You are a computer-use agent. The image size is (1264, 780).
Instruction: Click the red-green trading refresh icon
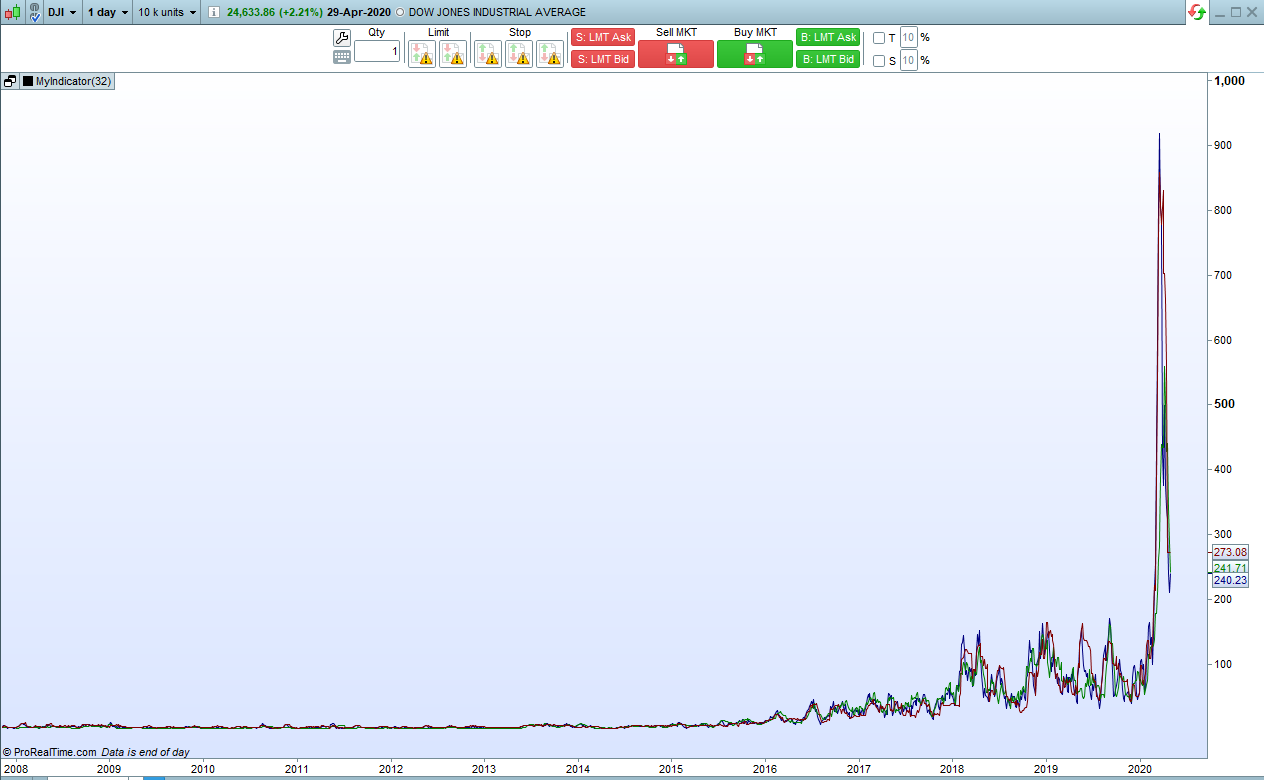coord(1197,12)
